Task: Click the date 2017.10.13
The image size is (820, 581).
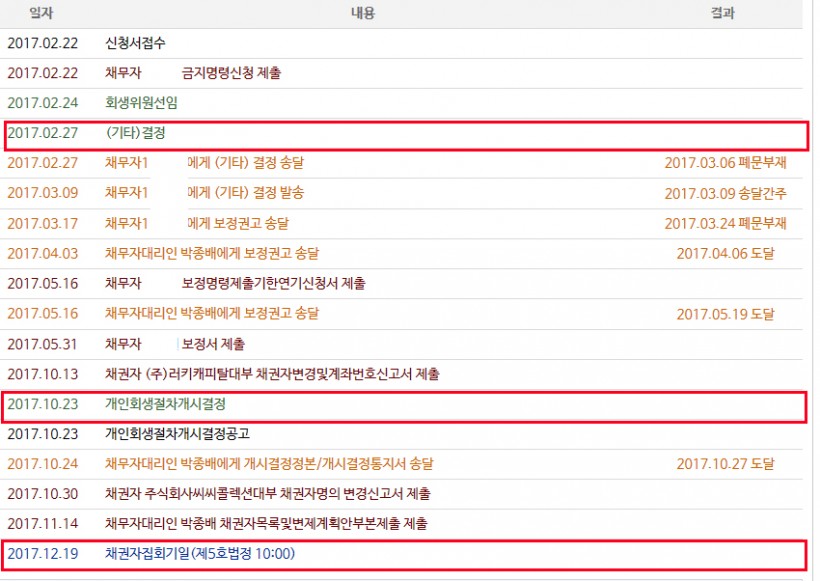Action: pyautogui.click(x=43, y=374)
